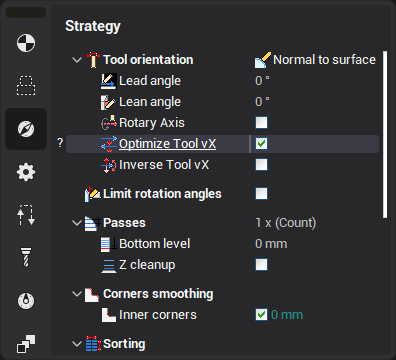Edit the Lean angle value 0°
The height and width of the screenshot is (360, 396).
262,102
